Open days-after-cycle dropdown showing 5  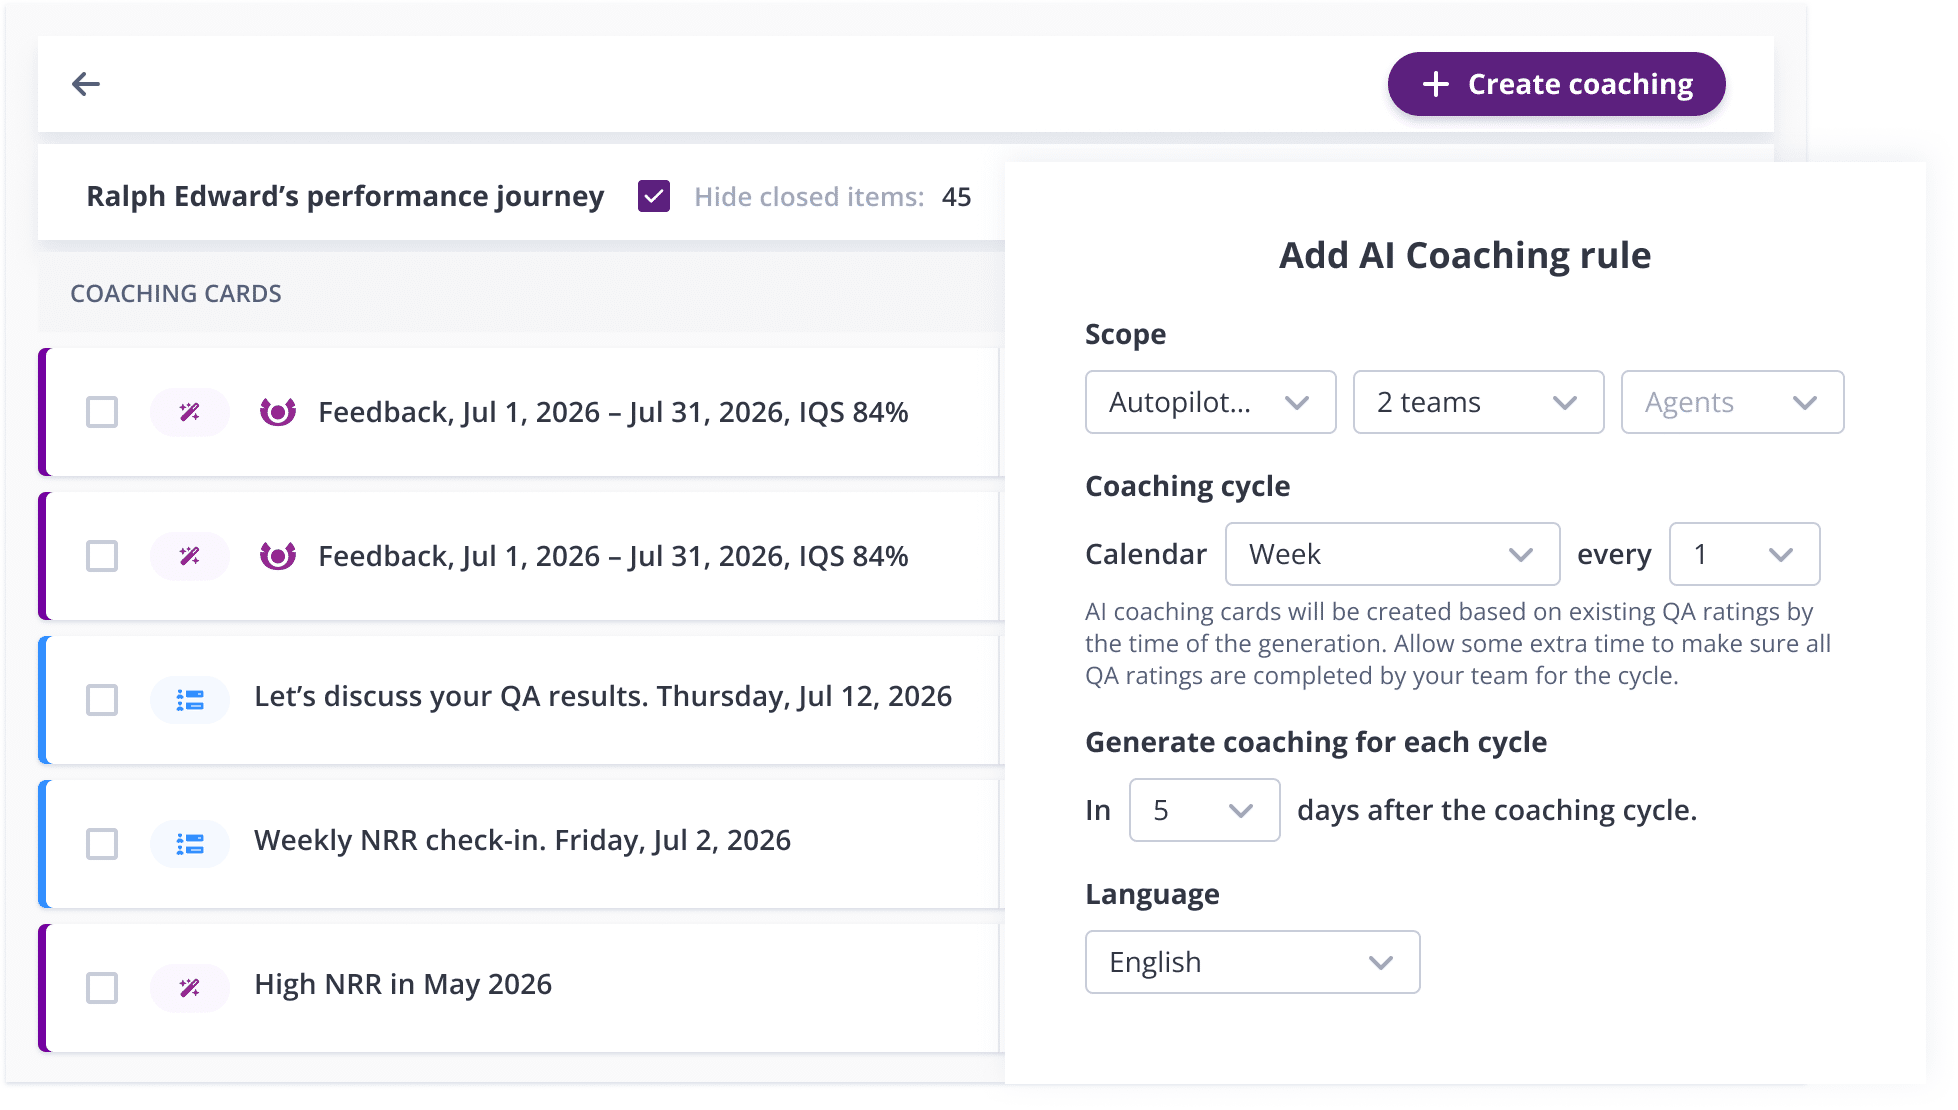click(x=1204, y=810)
